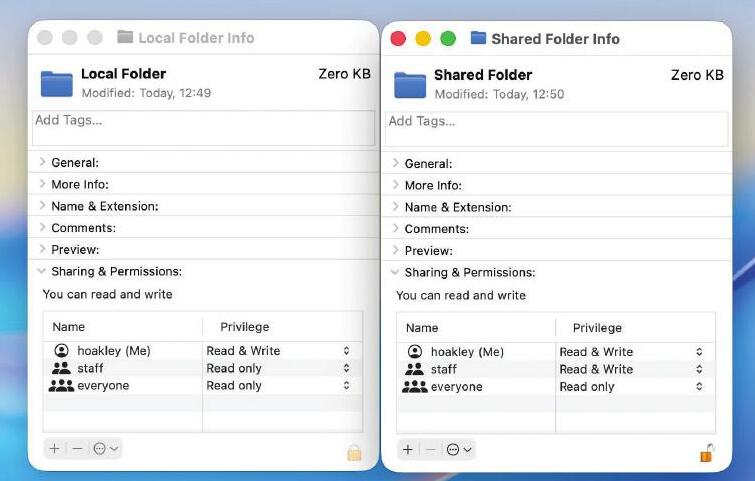
Task: Change staff privilege in Shared Folder Info
Action: coord(630,369)
